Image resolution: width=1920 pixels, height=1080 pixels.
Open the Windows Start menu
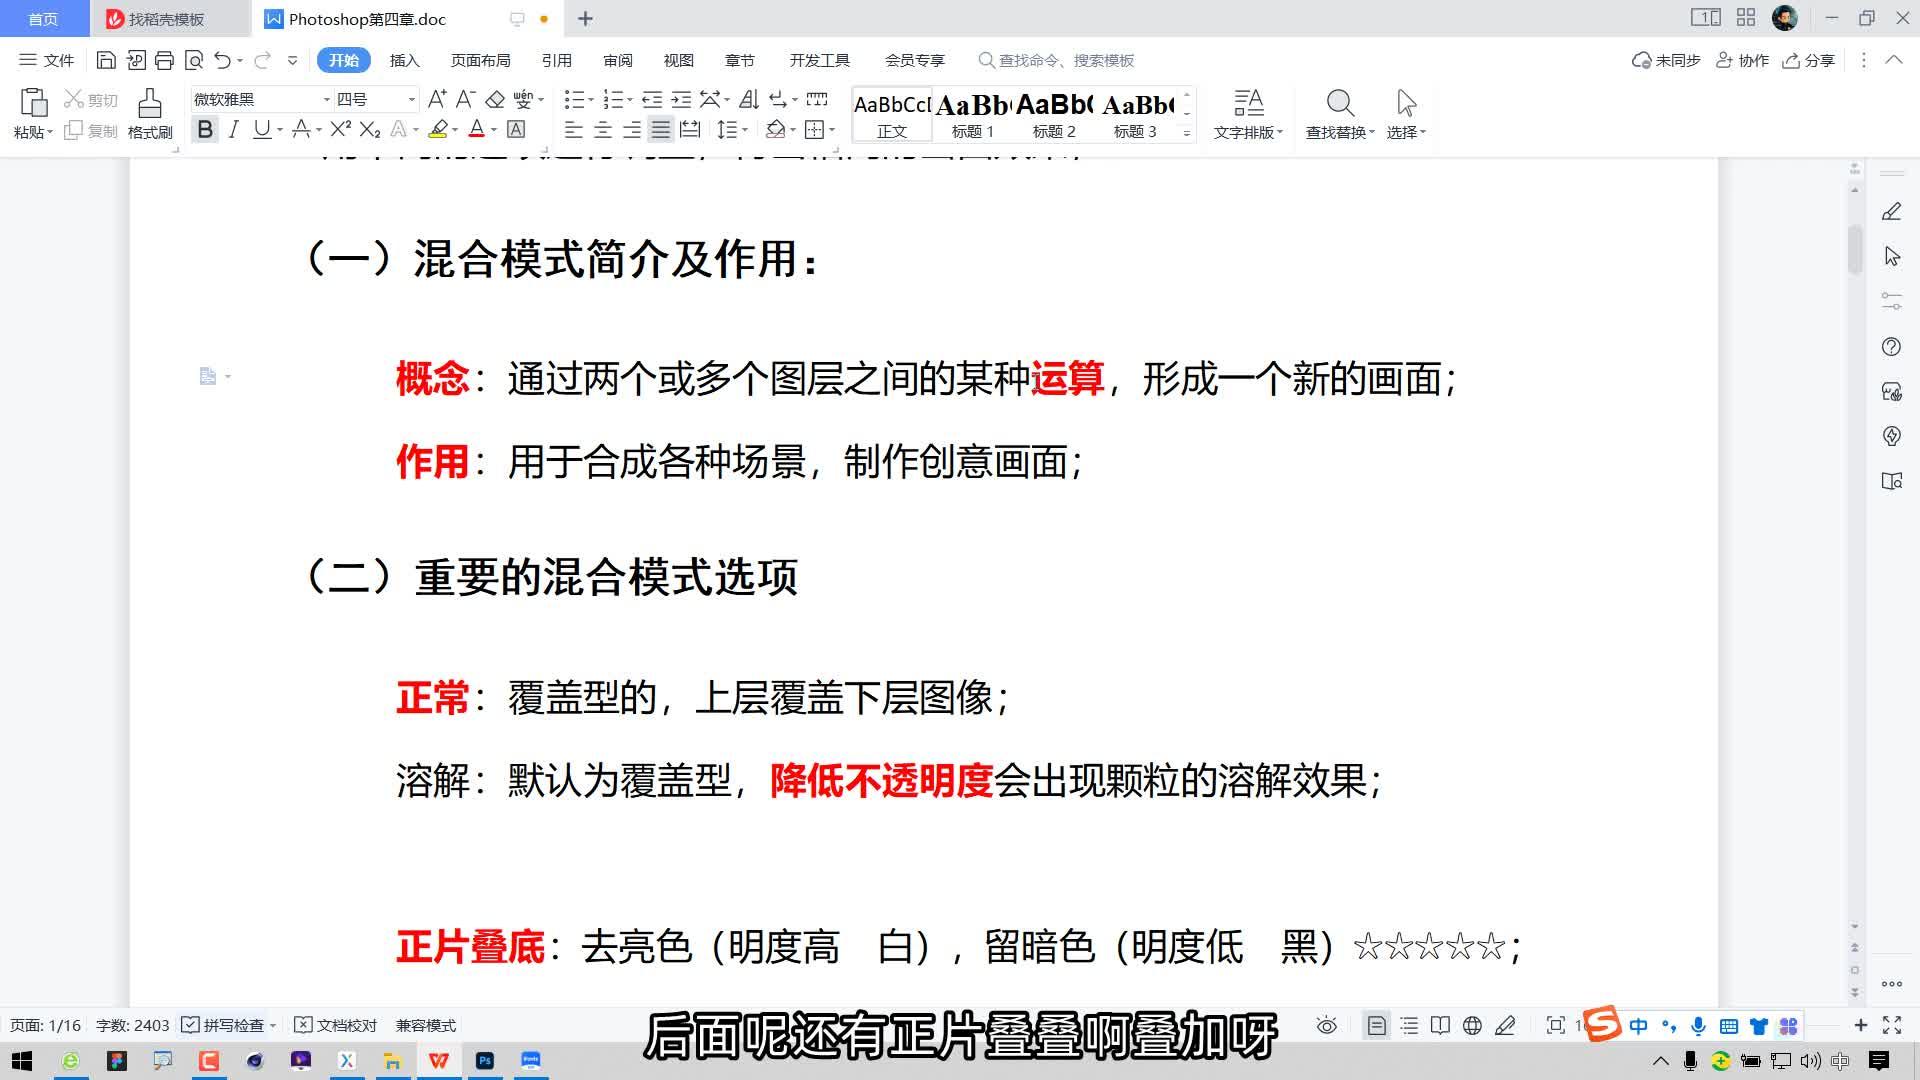tap(22, 1060)
